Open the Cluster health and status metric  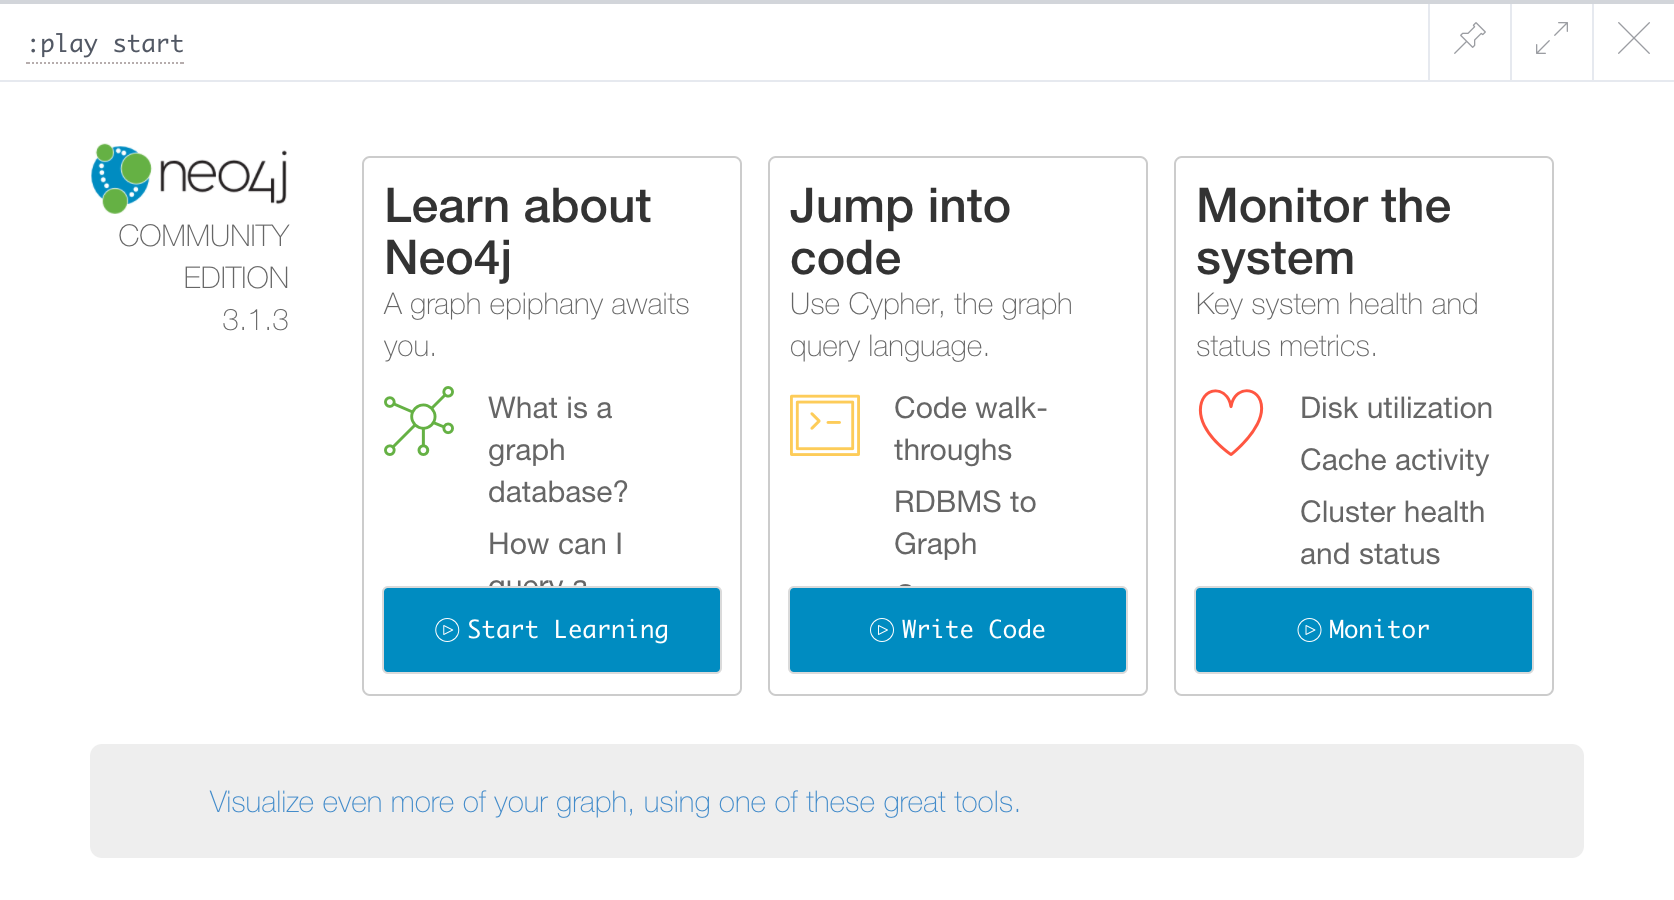pyautogui.click(x=1392, y=532)
